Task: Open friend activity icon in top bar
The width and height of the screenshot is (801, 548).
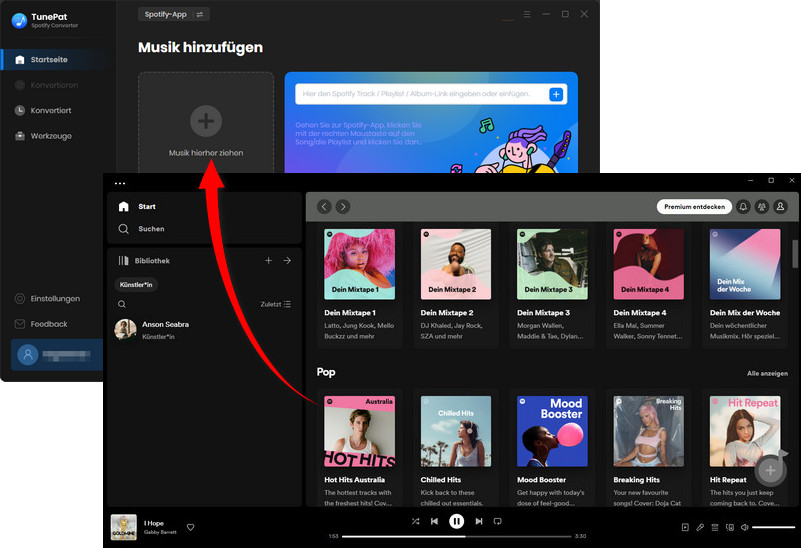Action: click(x=762, y=206)
